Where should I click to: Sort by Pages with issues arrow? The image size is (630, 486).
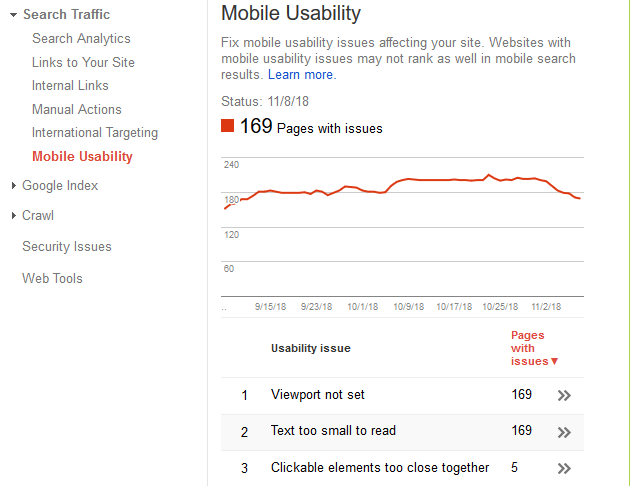coord(554,361)
